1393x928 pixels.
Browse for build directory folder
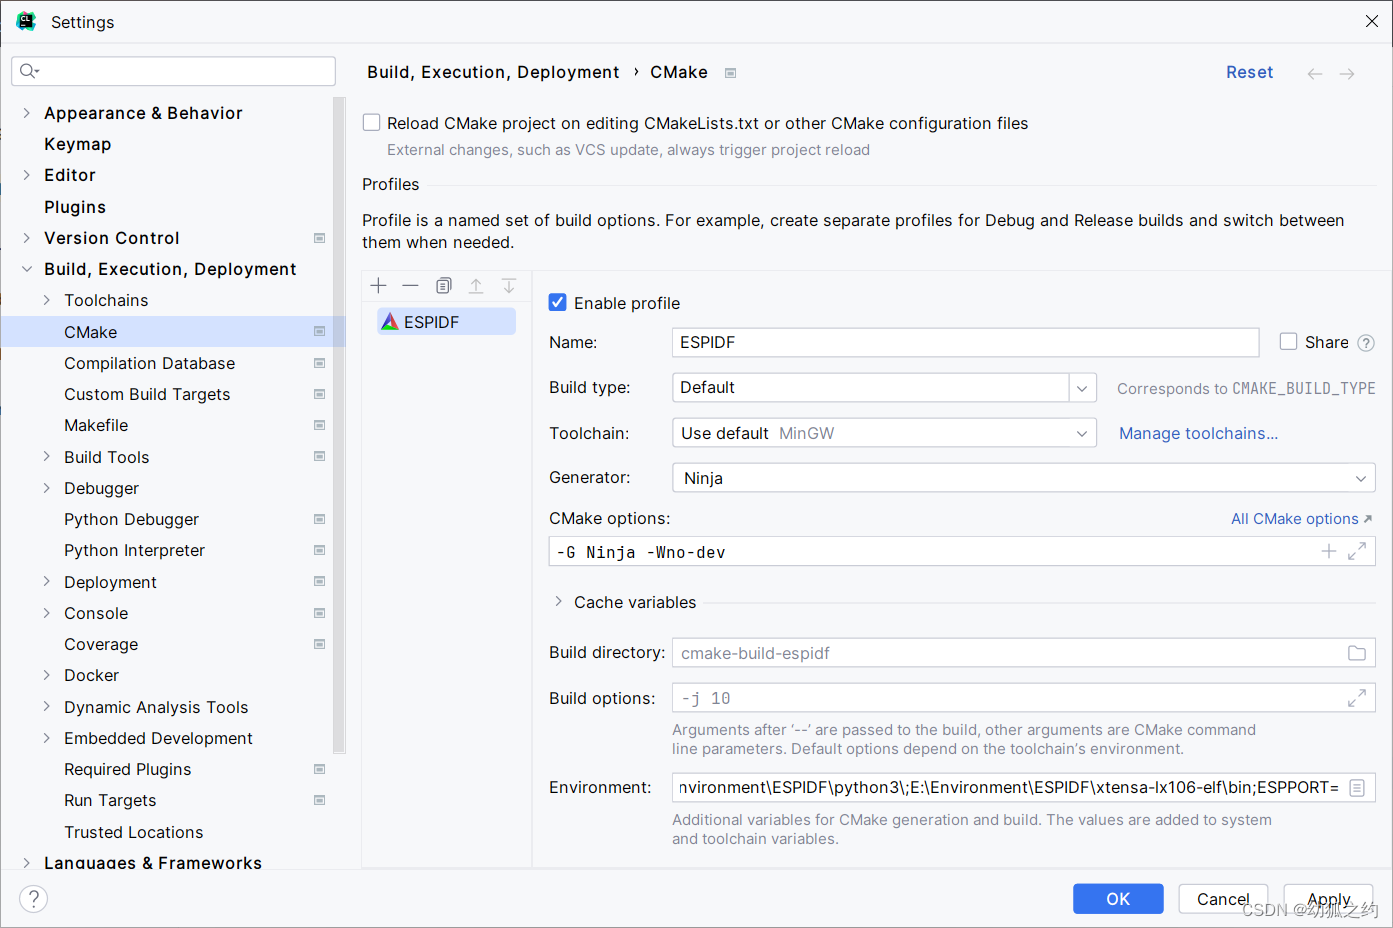[1356, 653]
